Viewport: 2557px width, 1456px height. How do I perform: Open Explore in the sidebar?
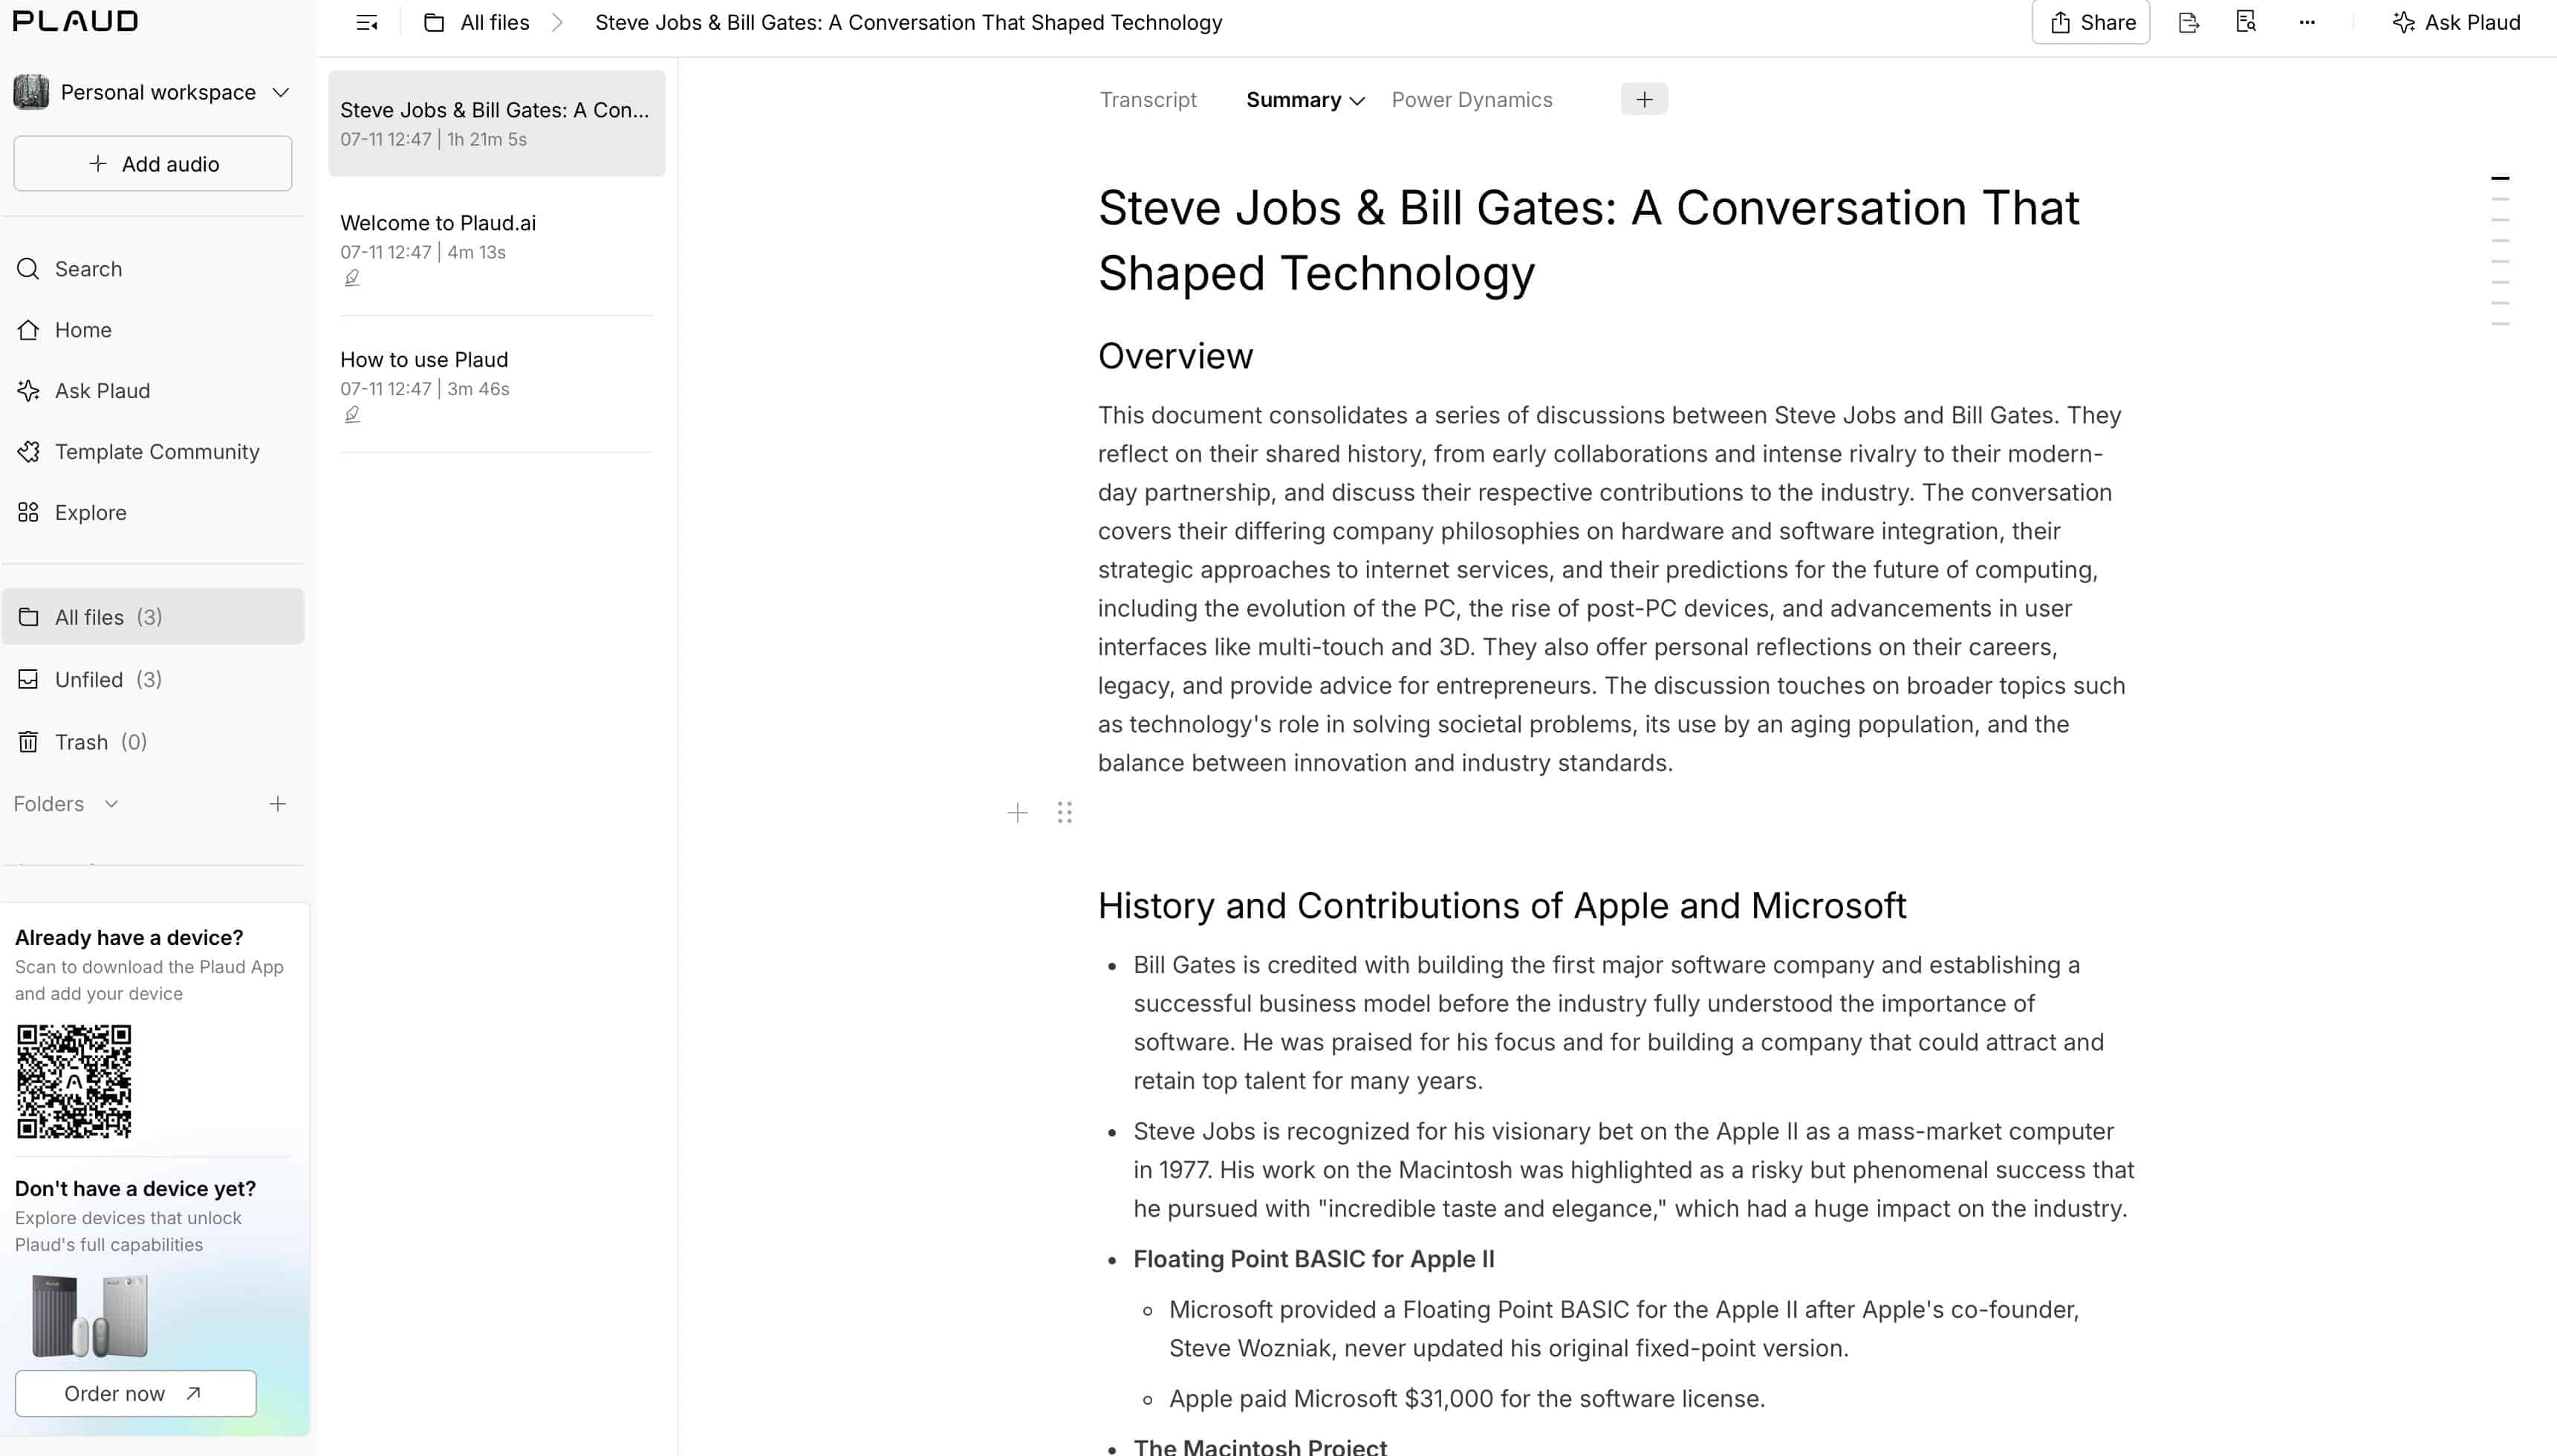153,512
